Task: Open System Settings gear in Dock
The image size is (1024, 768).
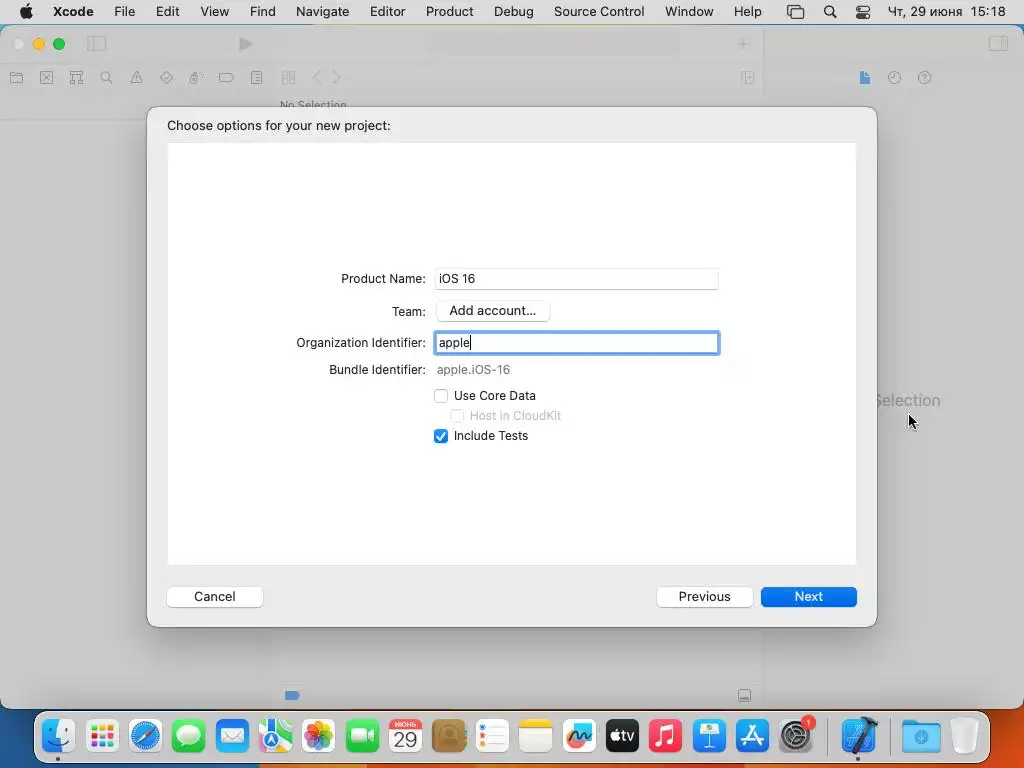Action: pos(796,736)
